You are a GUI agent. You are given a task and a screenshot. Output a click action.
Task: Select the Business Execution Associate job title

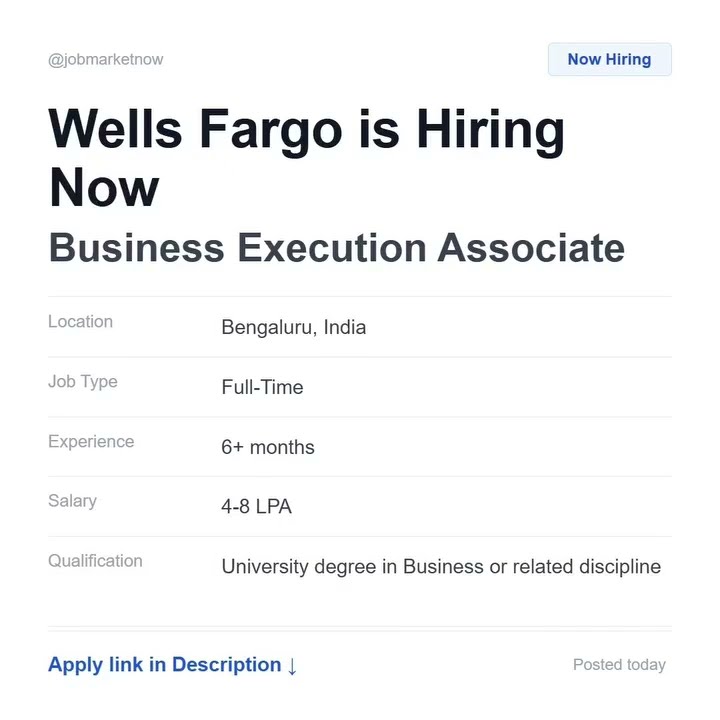click(336, 247)
